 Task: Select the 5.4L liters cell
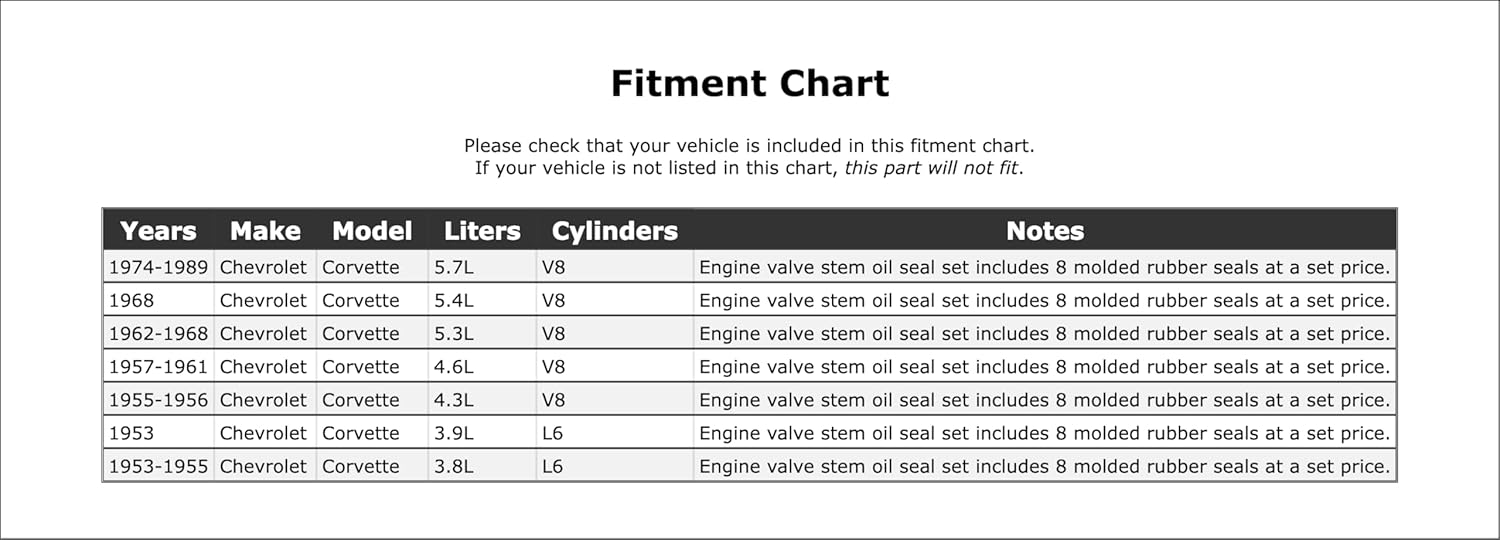[x=454, y=300]
